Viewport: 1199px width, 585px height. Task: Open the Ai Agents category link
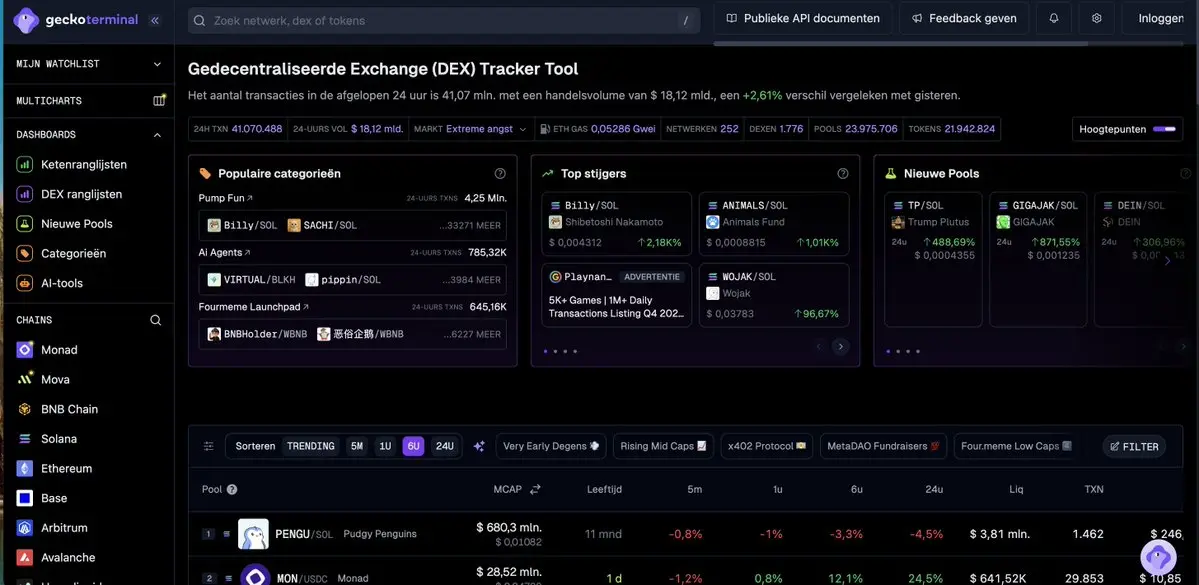(225, 252)
